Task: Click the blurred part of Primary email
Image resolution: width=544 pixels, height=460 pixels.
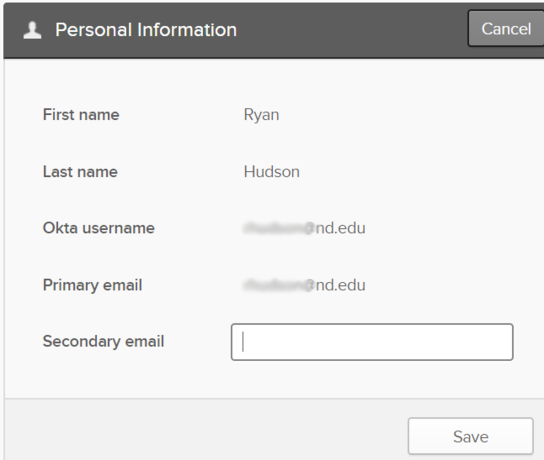Action: [x=278, y=286]
